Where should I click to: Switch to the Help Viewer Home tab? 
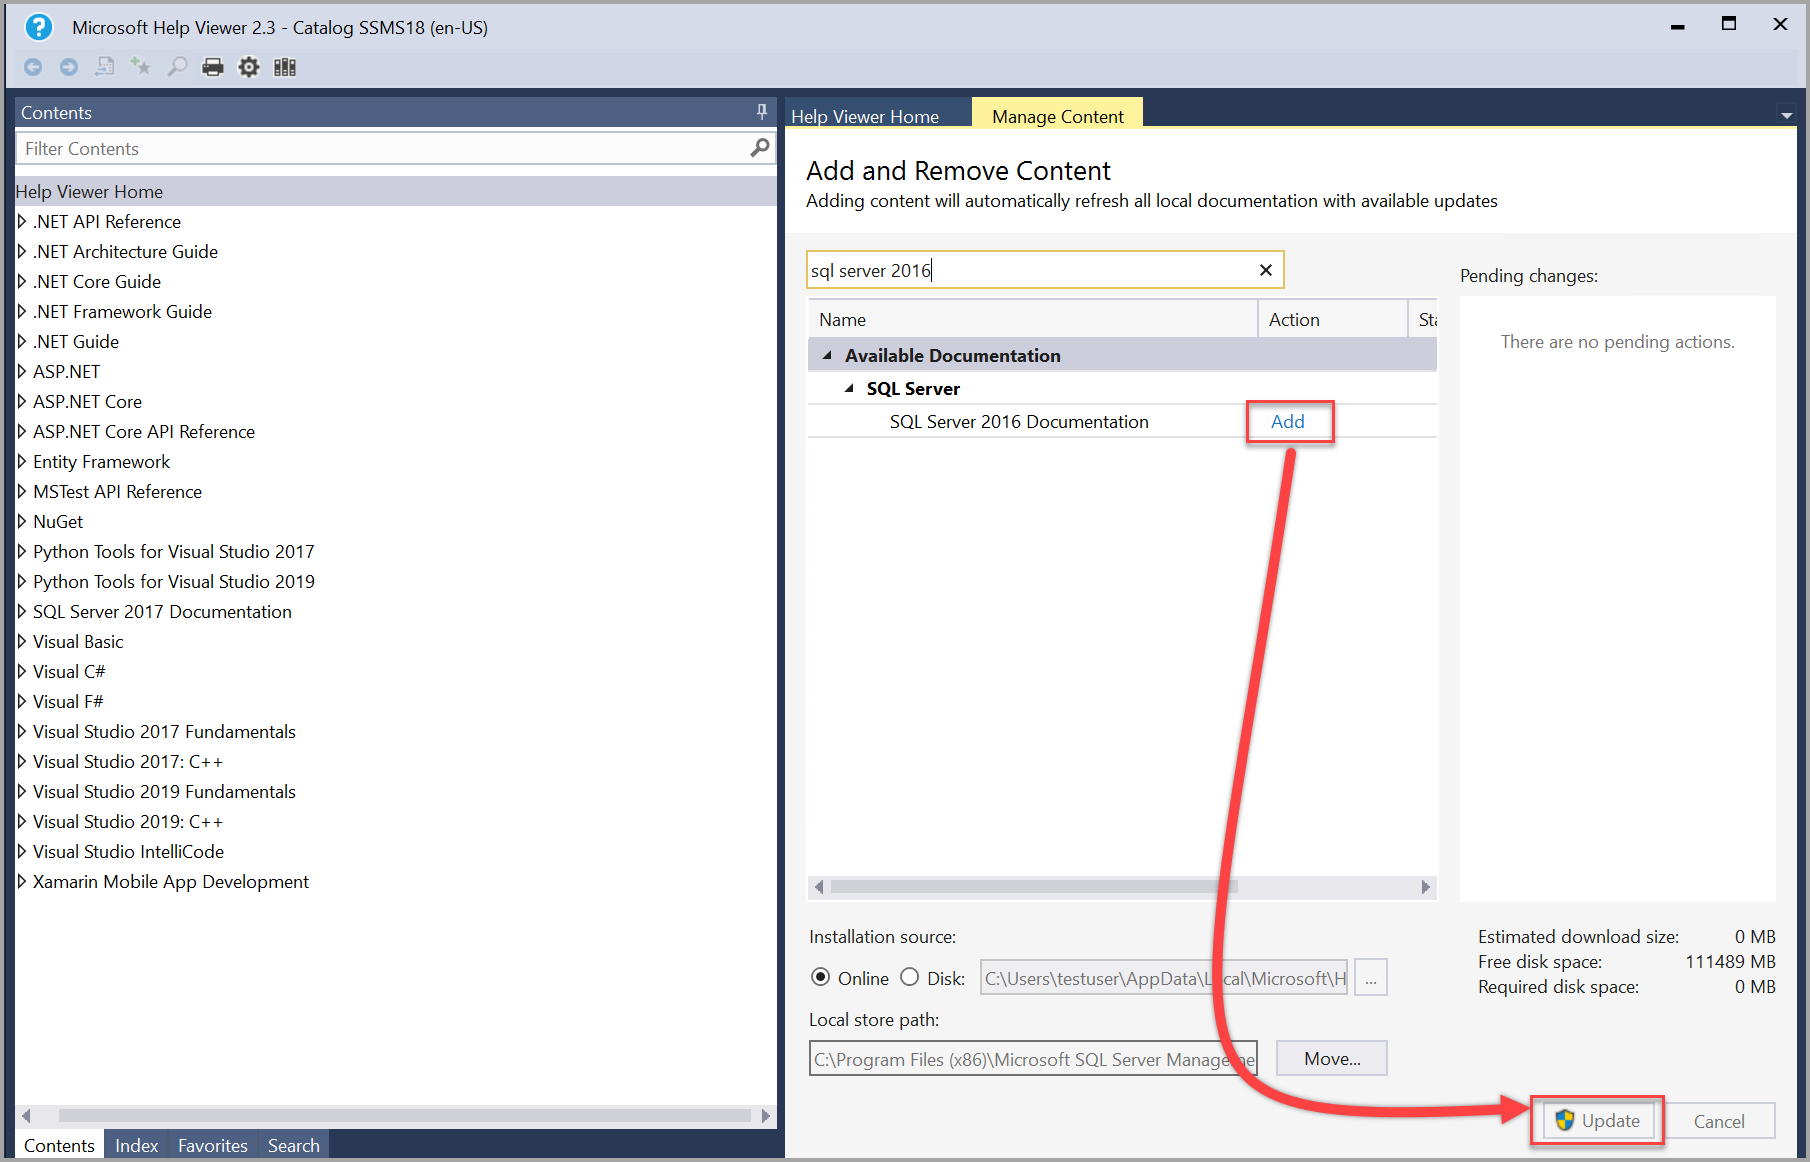864,116
